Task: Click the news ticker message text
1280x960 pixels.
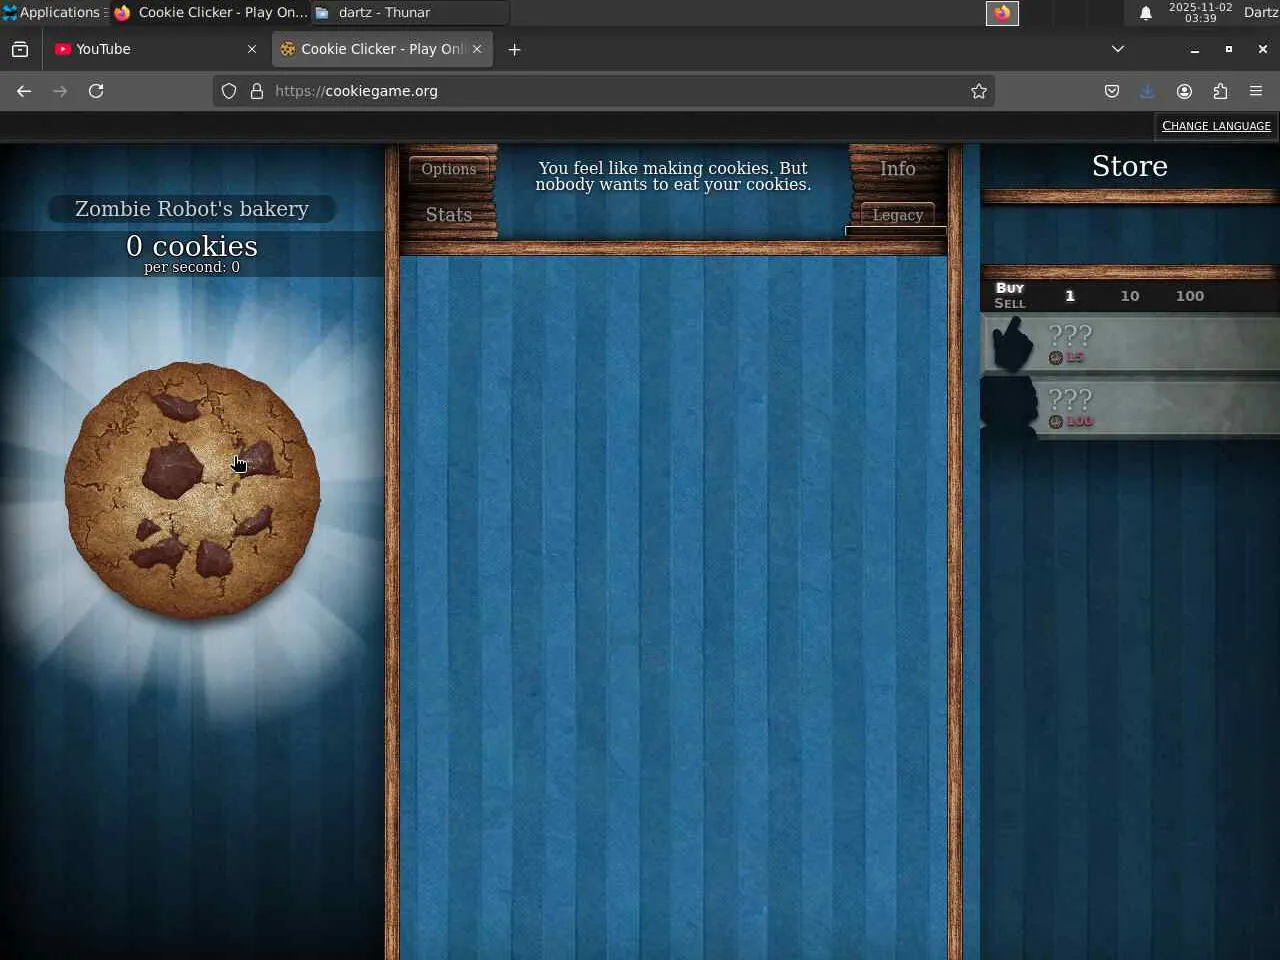Action: coord(673,176)
